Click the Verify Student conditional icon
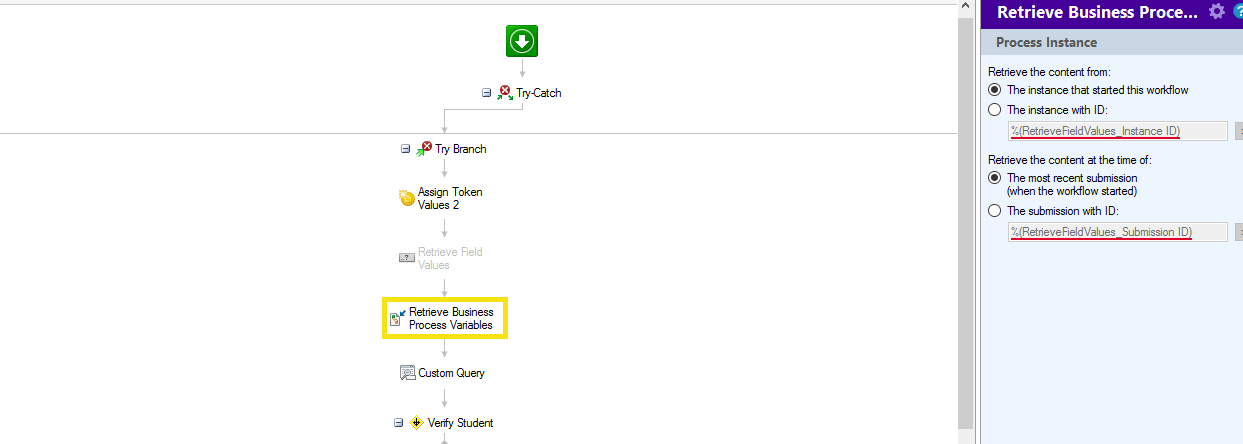 coord(417,423)
